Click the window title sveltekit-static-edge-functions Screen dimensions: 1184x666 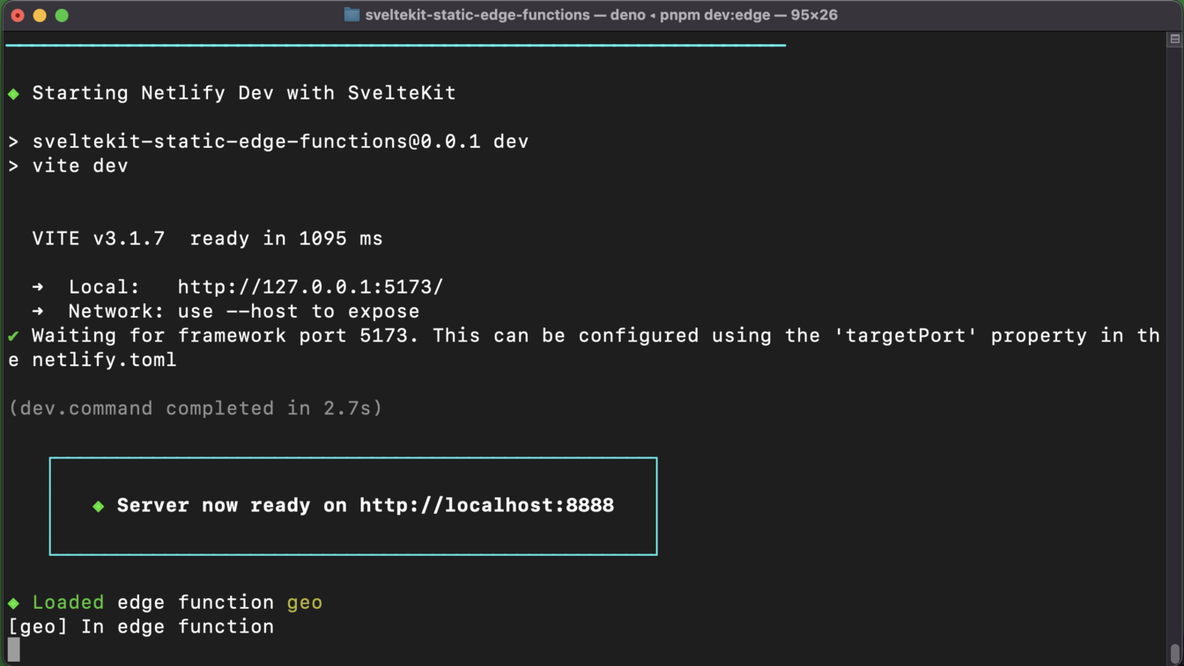[x=477, y=15]
